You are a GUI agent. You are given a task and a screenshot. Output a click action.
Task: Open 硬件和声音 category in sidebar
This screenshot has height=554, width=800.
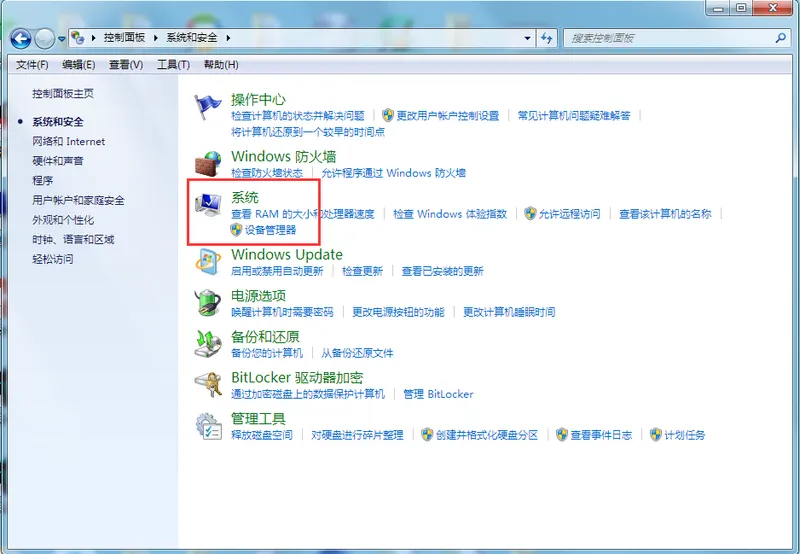tap(58, 161)
